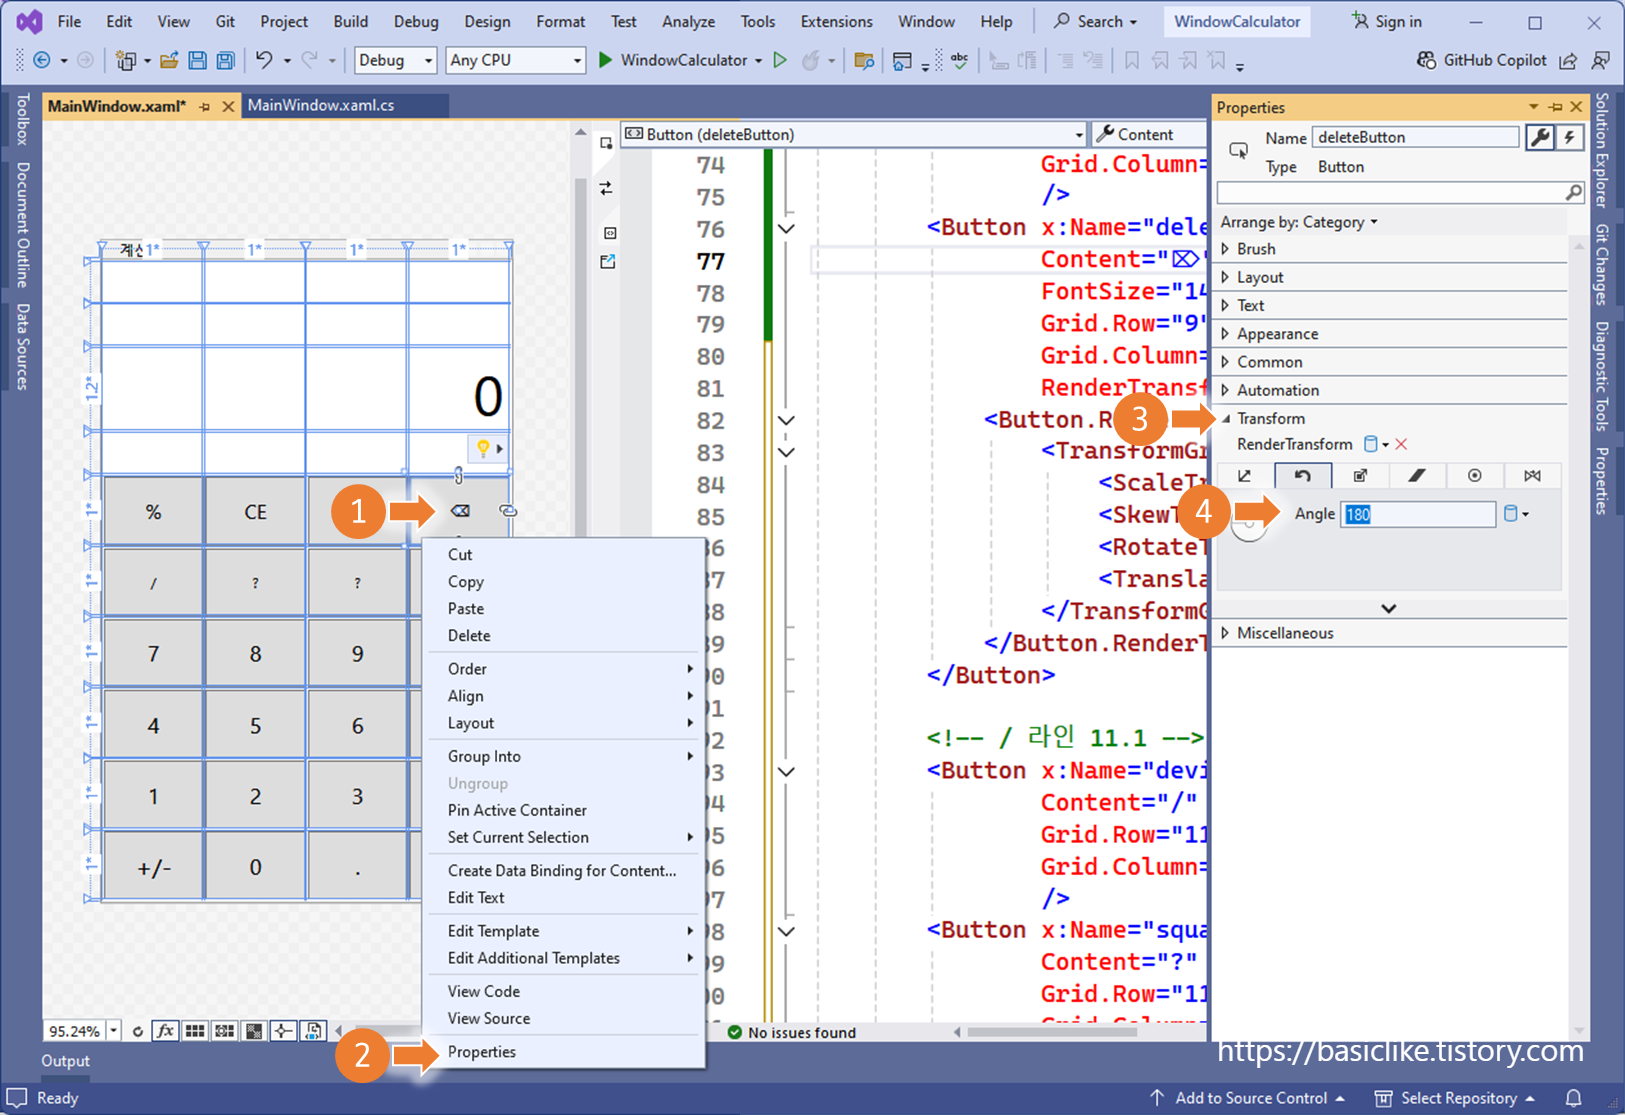Click the Share icon next to Copilot
Image resolution: width=1625 pixels, height=1115 pixels.
click(x=1568, y=61)
